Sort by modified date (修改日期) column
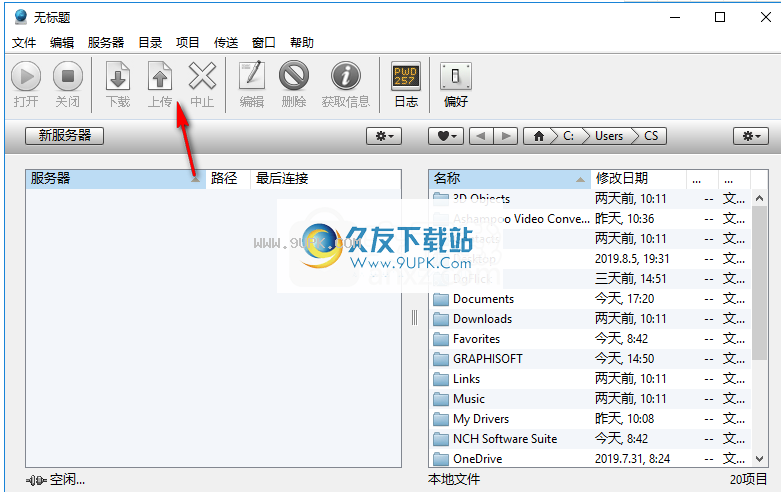Viewport: 781px width, 492px height. click(x=638, y=178)
